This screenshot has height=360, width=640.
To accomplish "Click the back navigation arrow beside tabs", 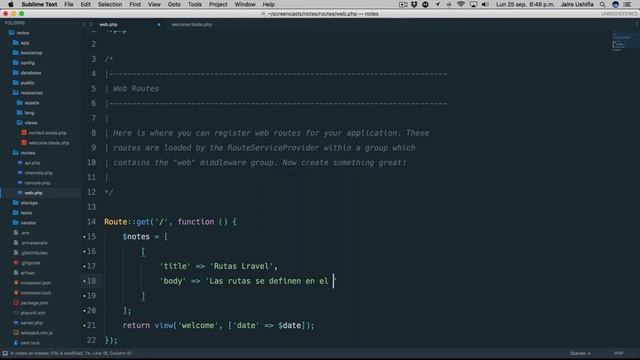I will coord(84,24).
